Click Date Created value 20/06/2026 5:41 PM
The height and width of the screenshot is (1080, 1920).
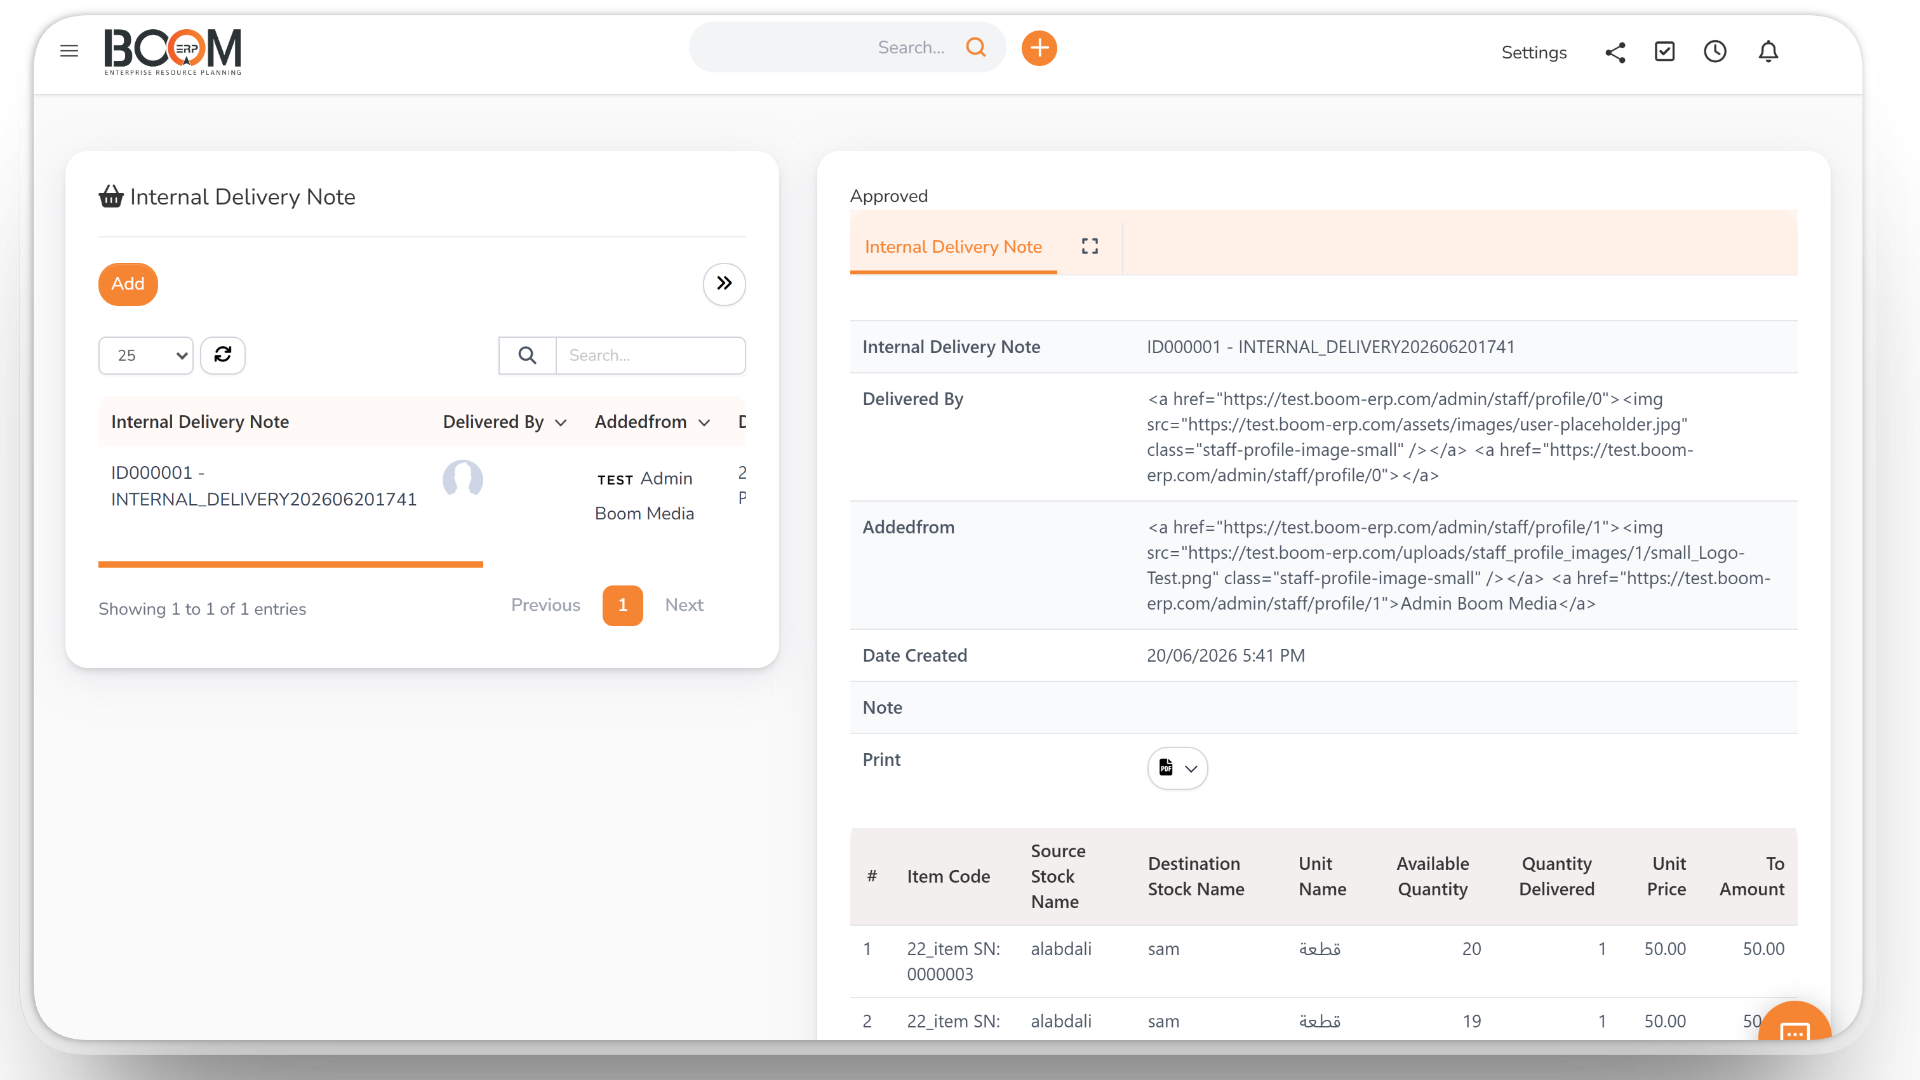1225,656
